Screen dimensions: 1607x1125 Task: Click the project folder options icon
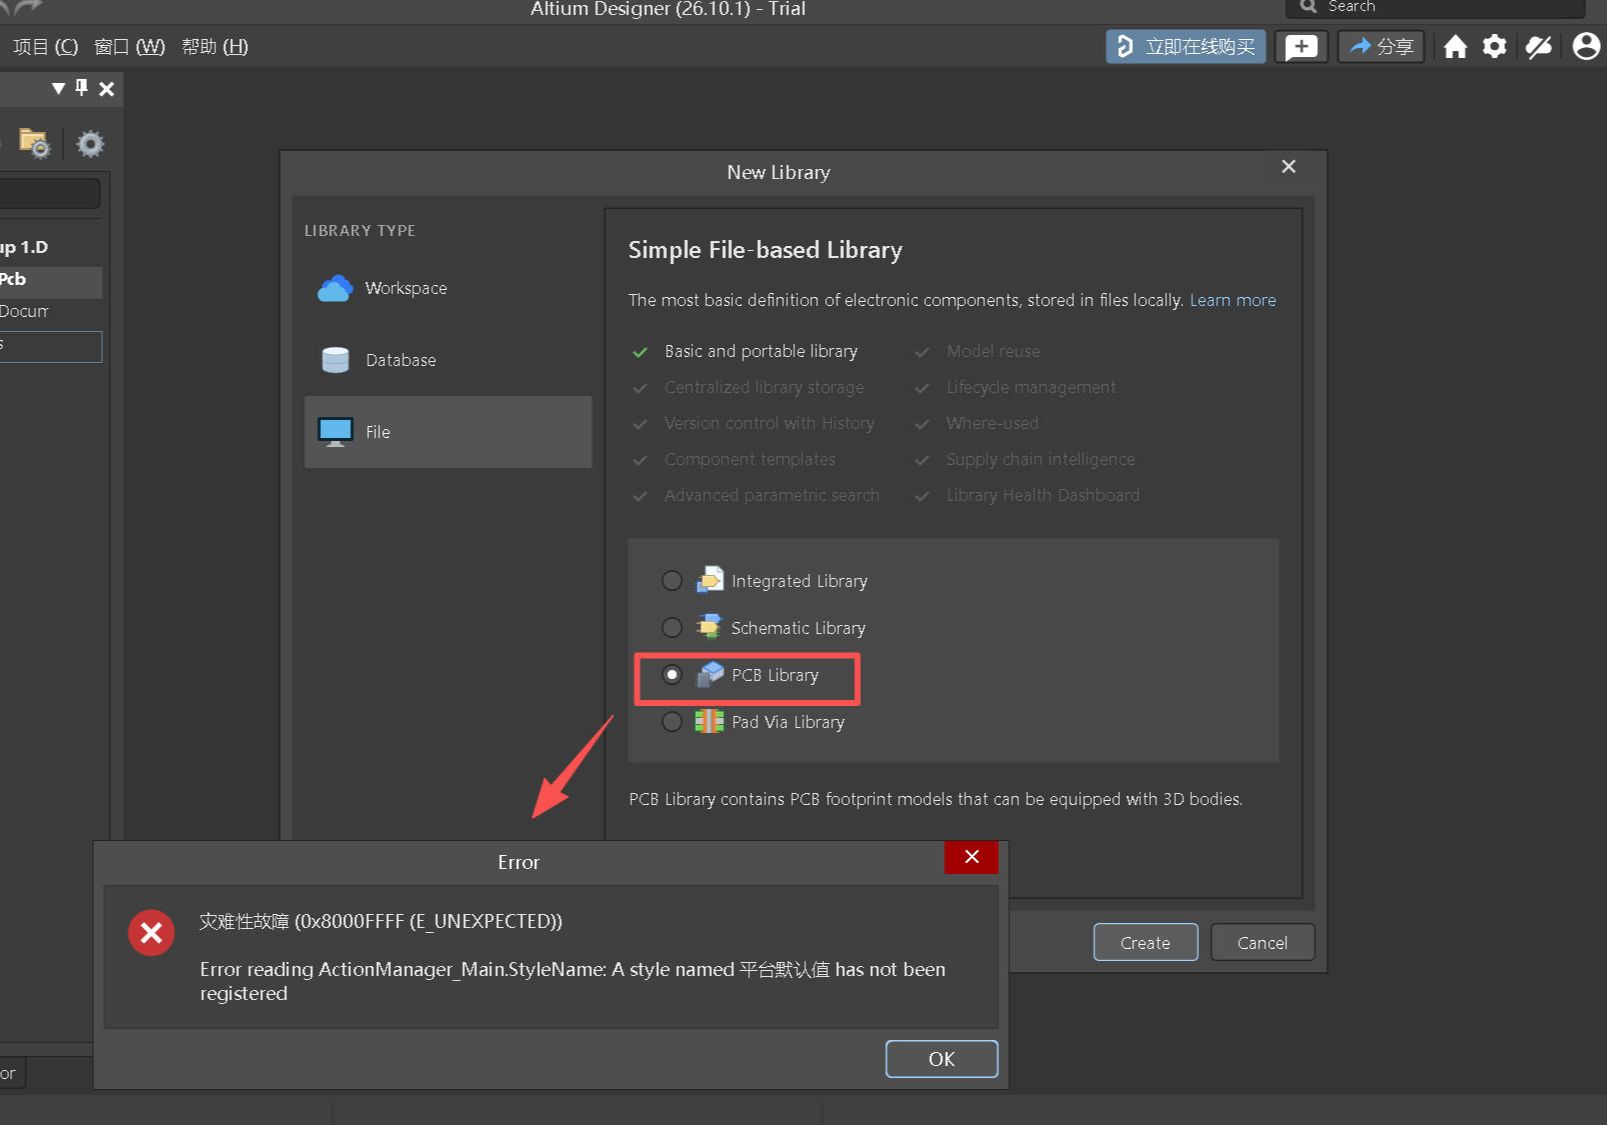[x=34, y=144]
